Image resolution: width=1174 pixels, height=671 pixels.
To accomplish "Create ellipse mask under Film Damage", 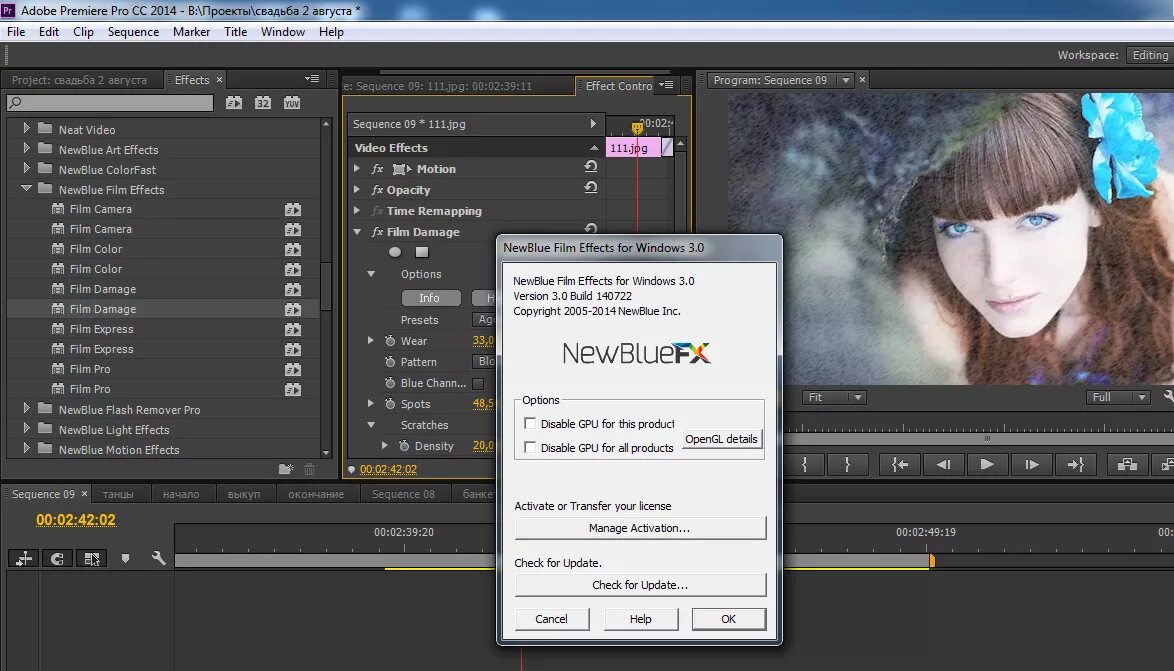I will click(x=395, y=252).
